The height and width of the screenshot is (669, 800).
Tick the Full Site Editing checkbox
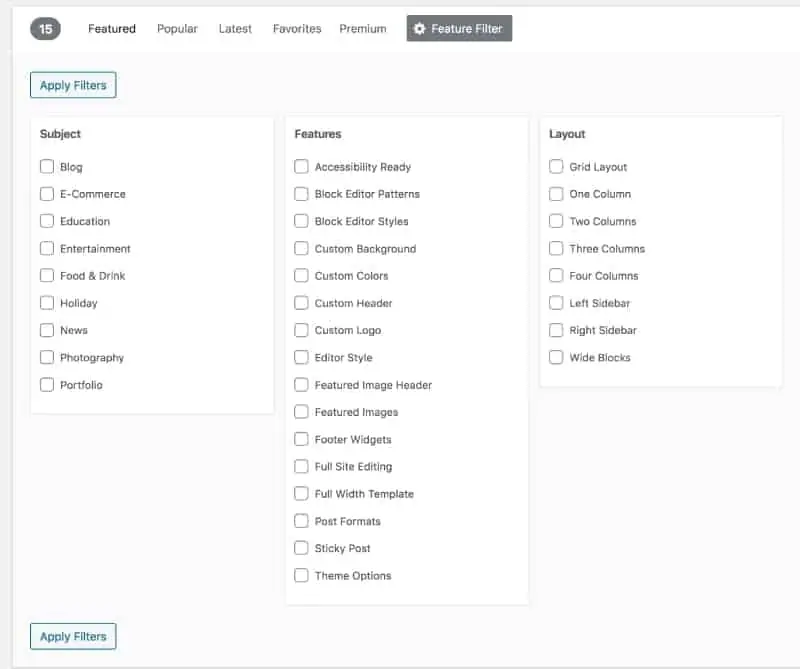pyautogui.click(x=301, y=466)
